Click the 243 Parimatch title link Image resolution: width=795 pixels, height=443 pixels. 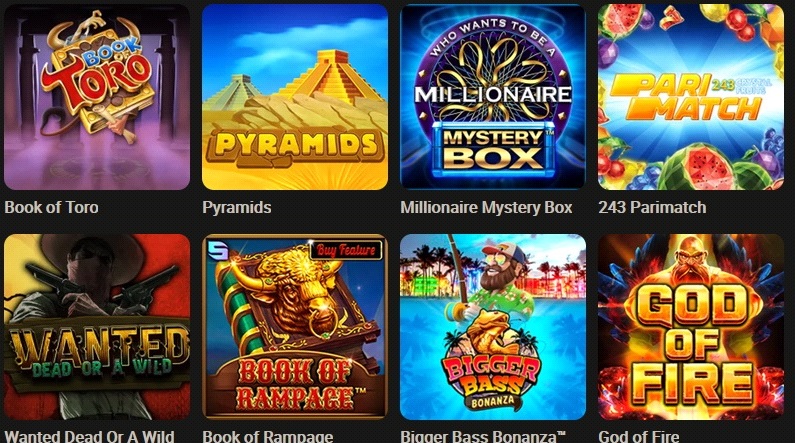652,207
